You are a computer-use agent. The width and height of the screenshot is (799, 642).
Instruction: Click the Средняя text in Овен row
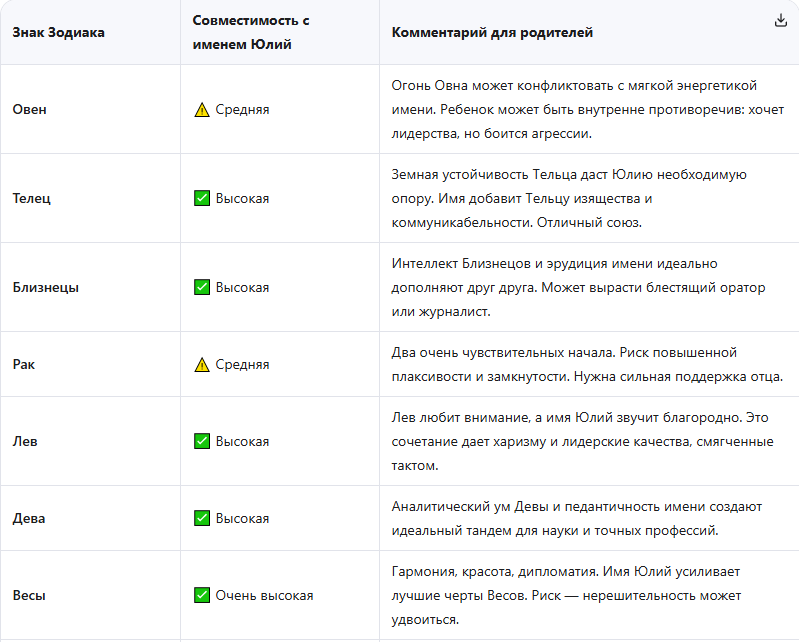242,110
